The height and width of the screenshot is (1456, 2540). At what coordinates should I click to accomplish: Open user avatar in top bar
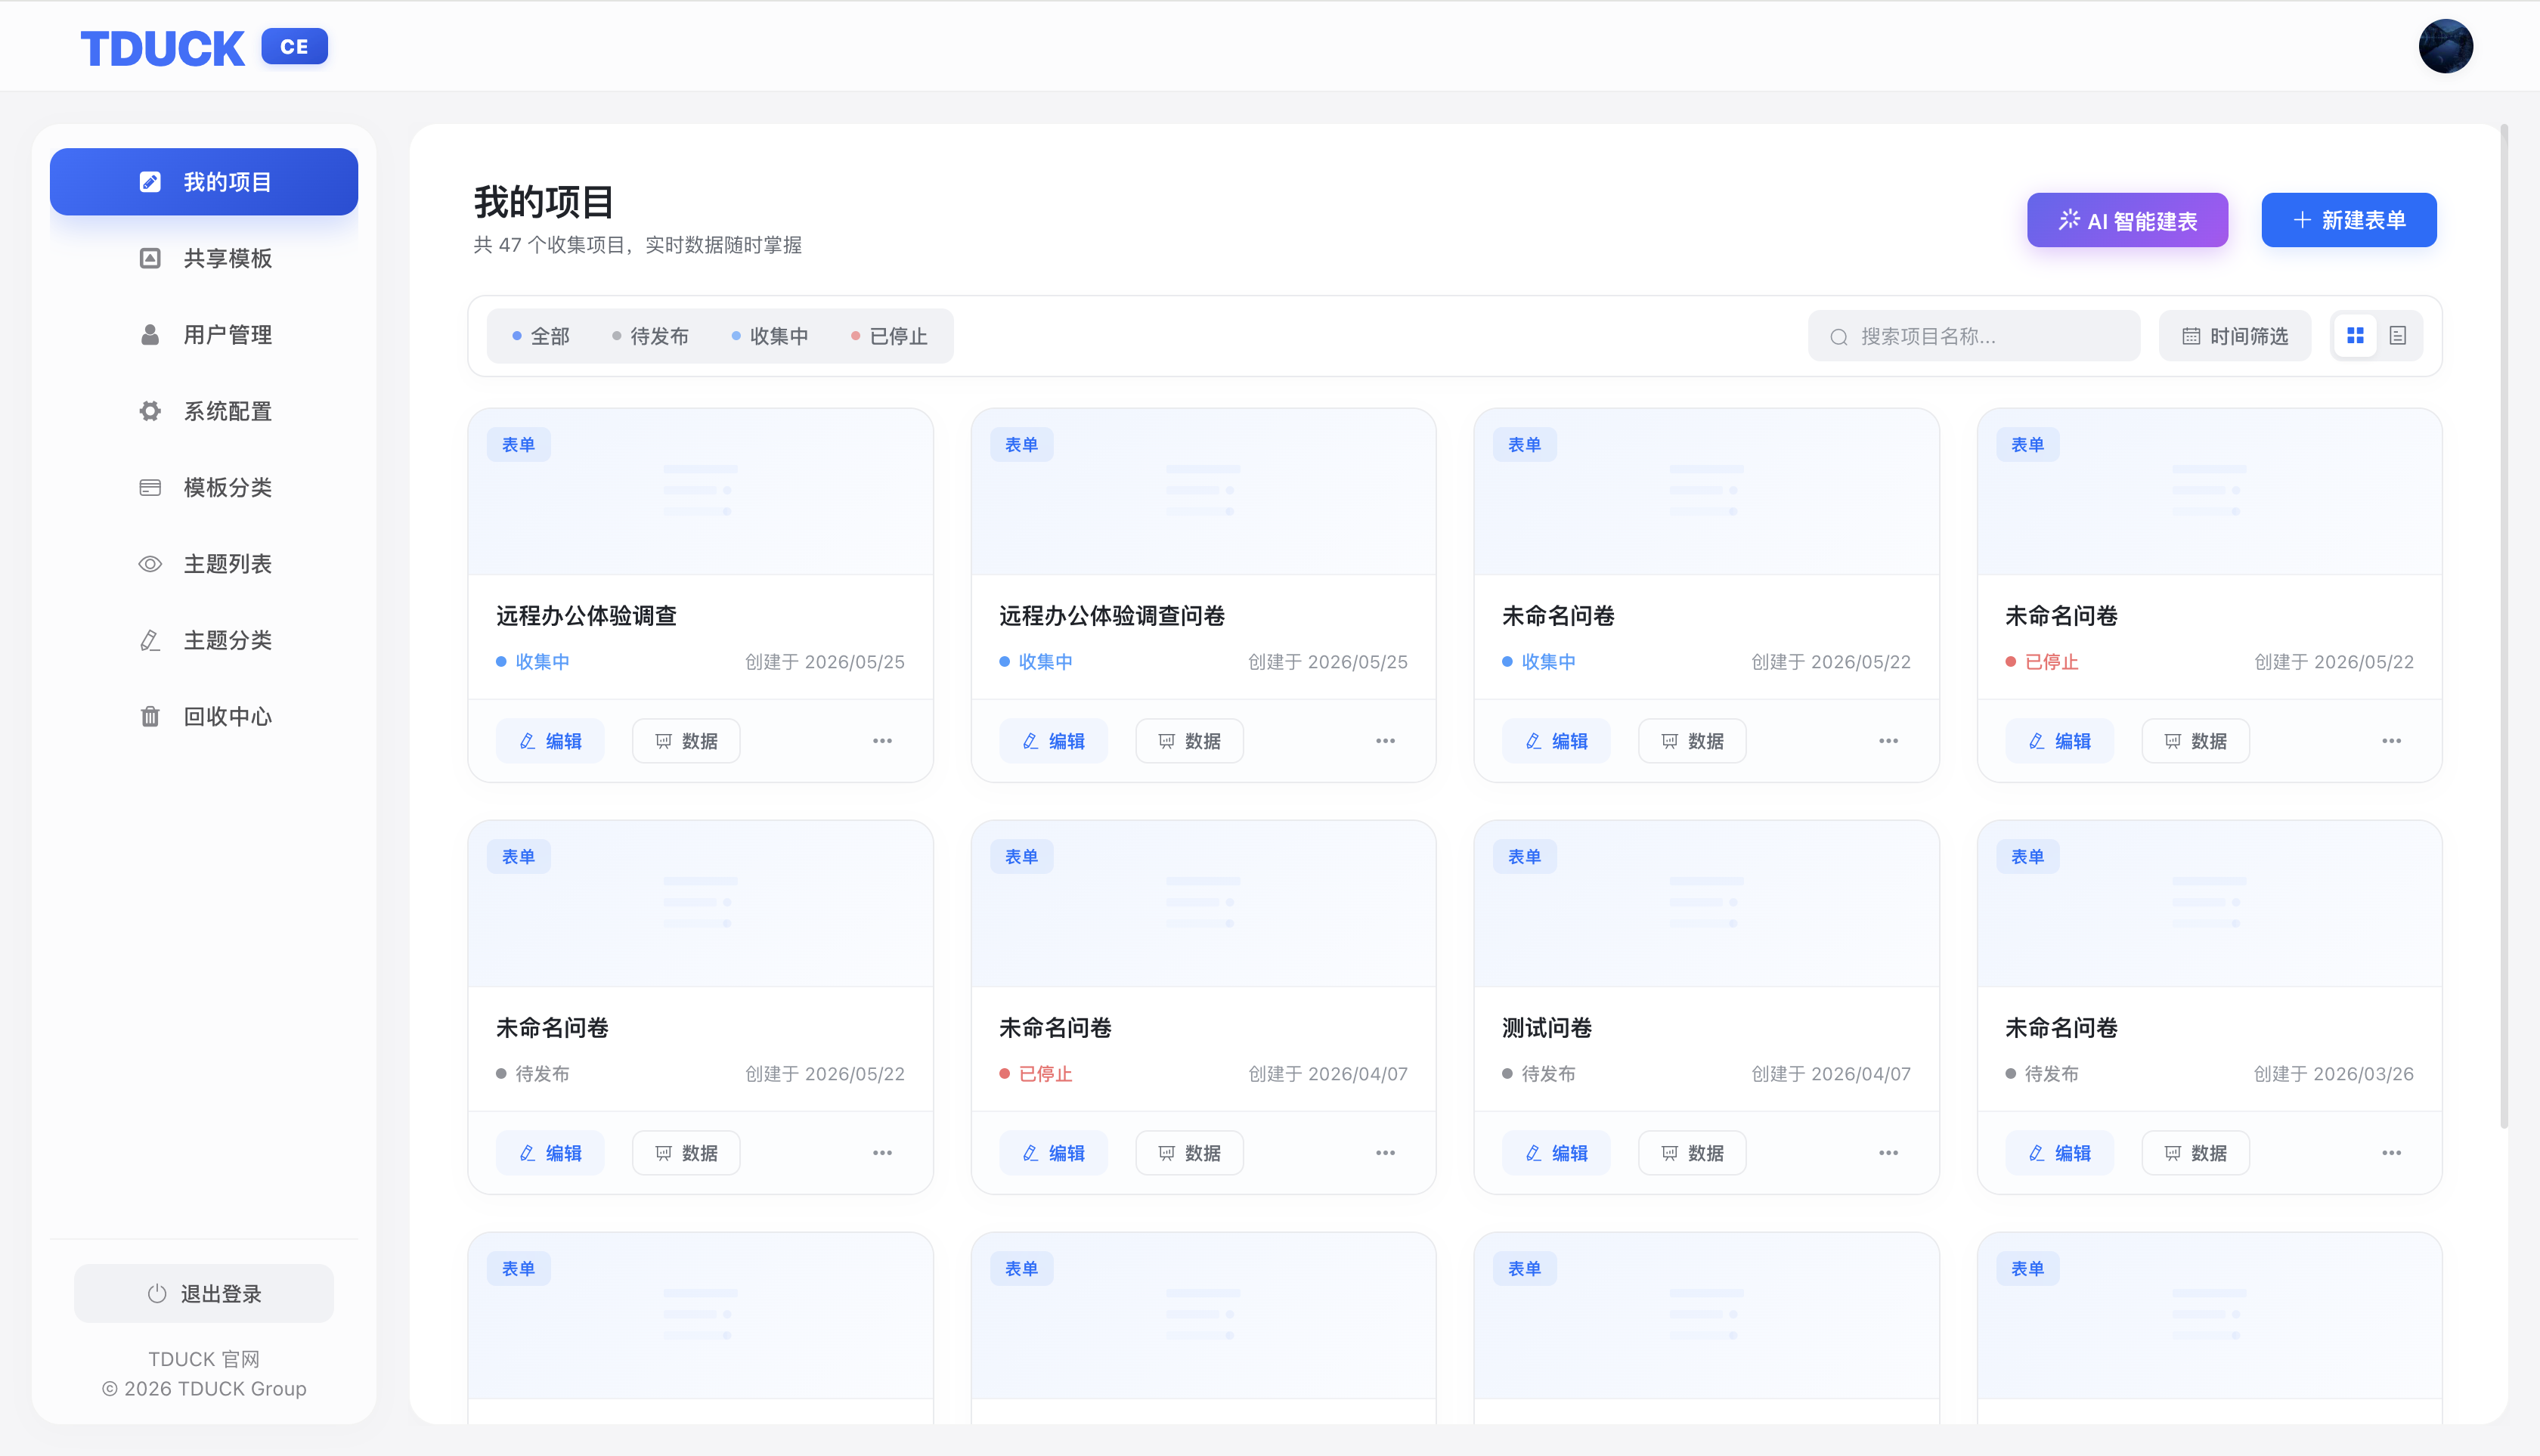click(2445, 46)
